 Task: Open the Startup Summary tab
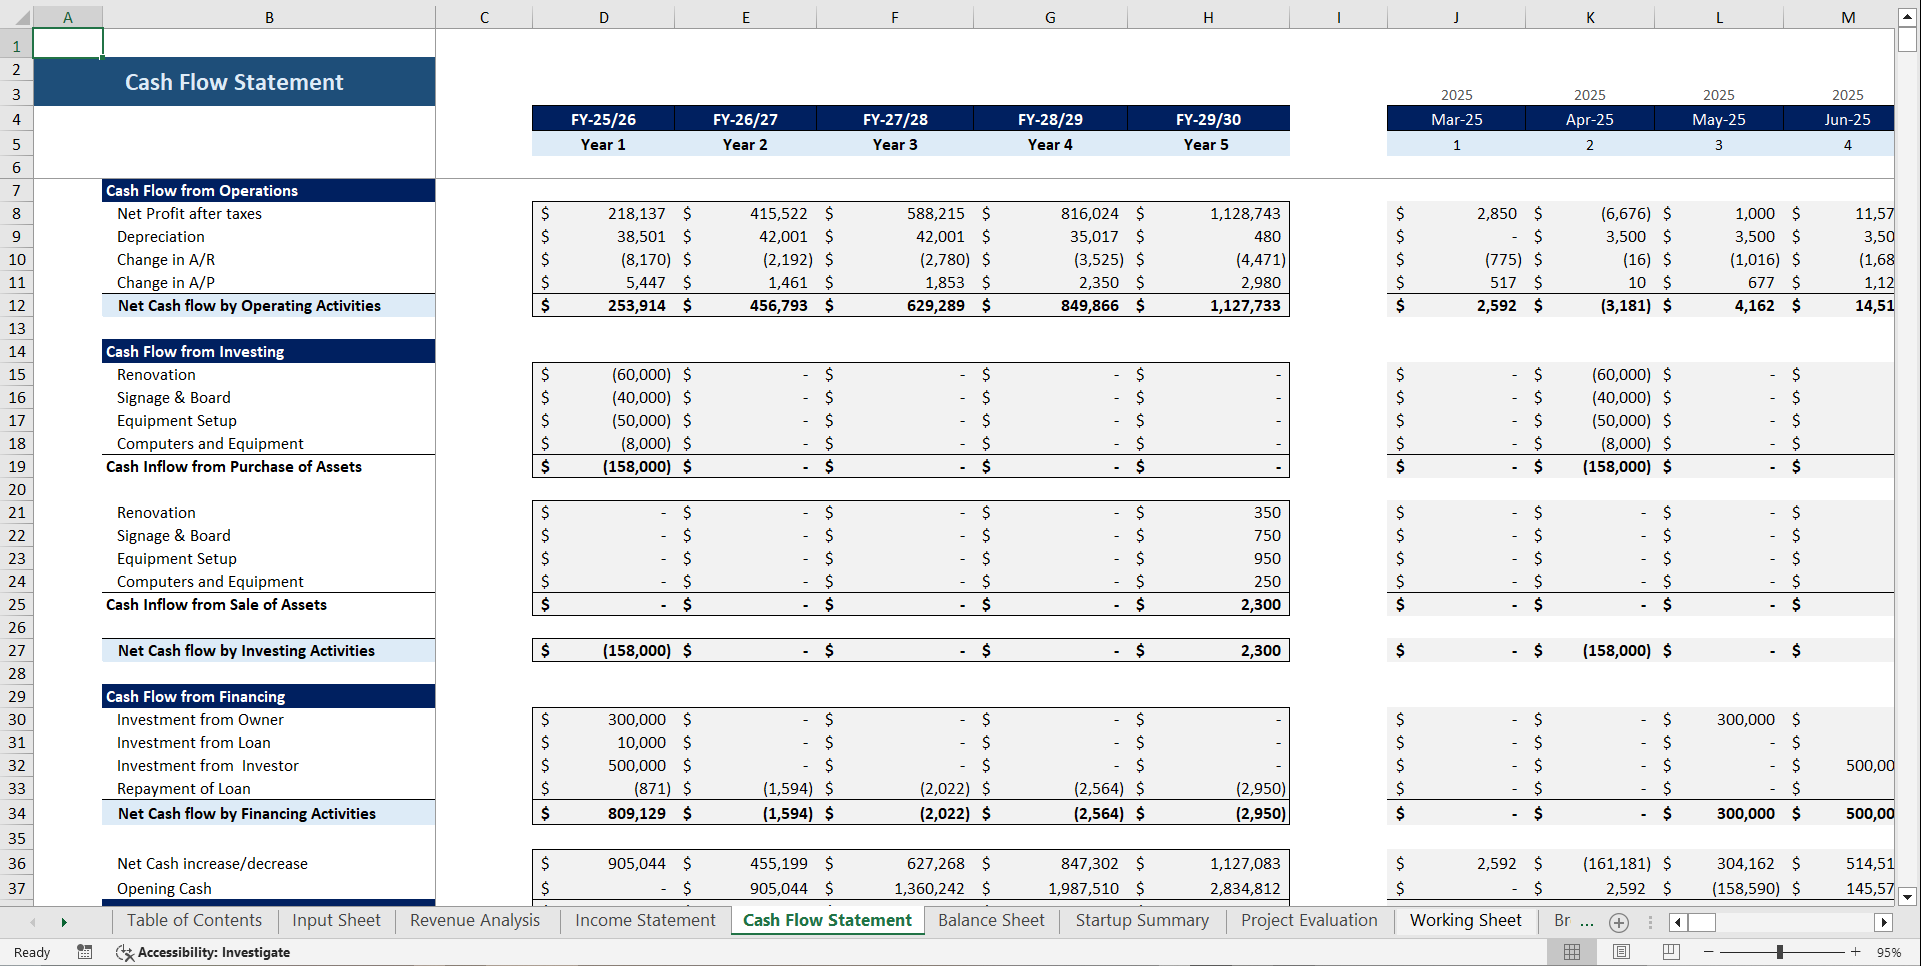coord(1142,920)
